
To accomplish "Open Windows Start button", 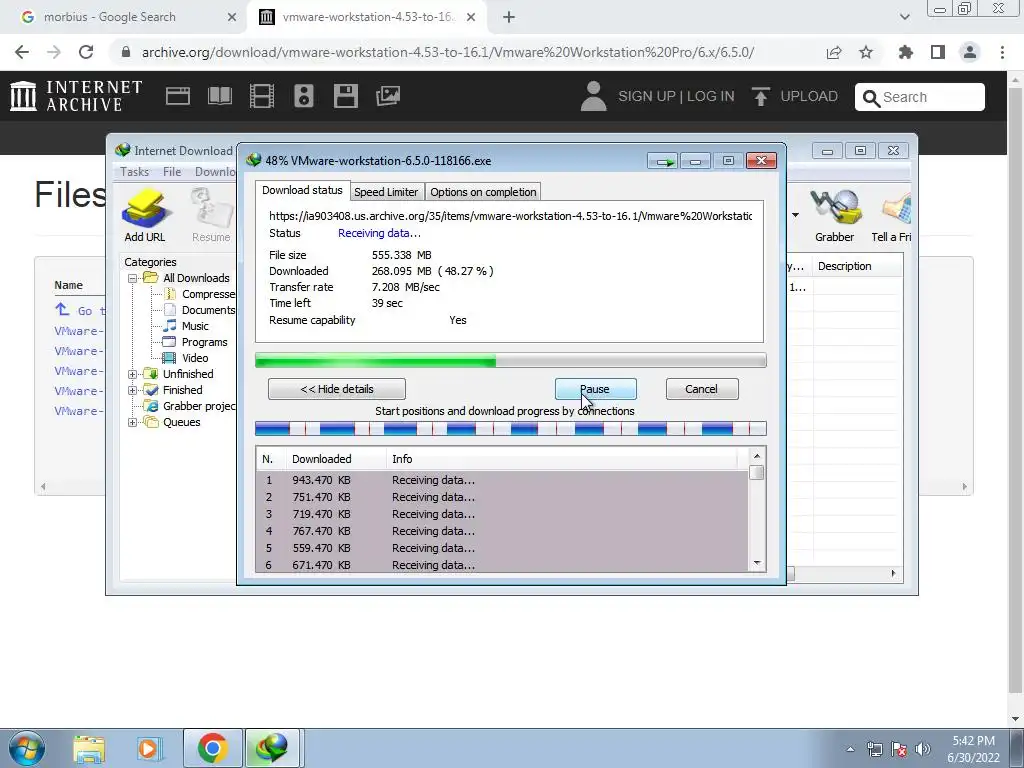I will [x=27, y=748].
